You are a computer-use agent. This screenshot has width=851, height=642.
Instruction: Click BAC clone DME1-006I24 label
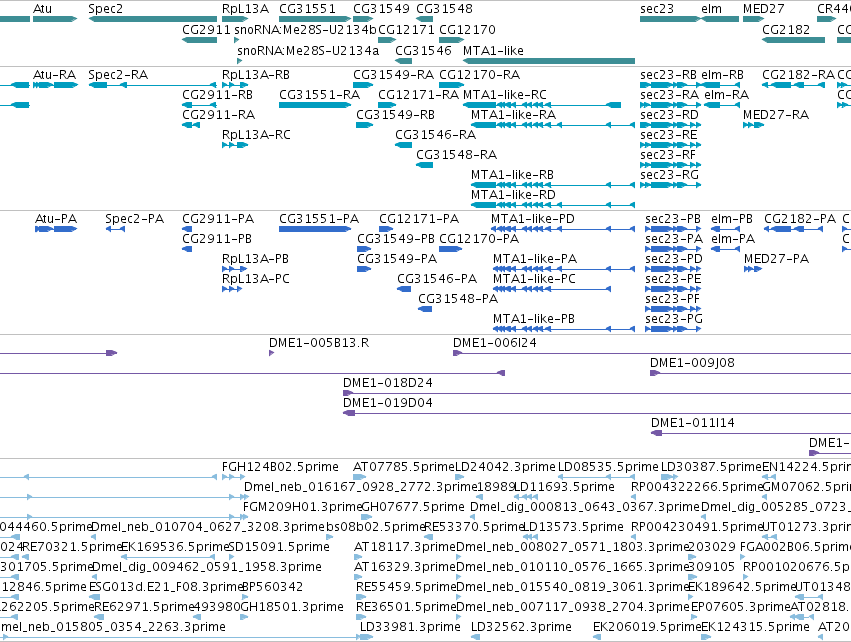494,343
